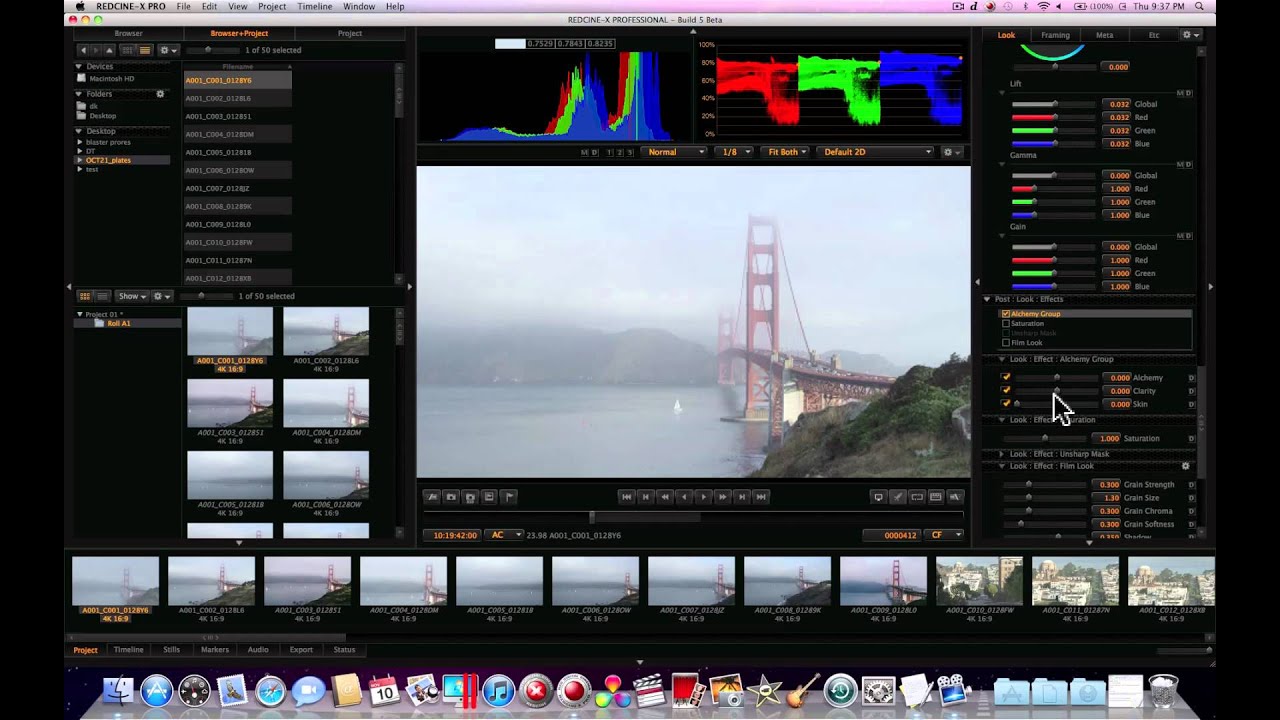Image resolution: width=1280 pixels, height=720 pixels.
Task: Open the CF frame count dropdown
Action: 943,535
